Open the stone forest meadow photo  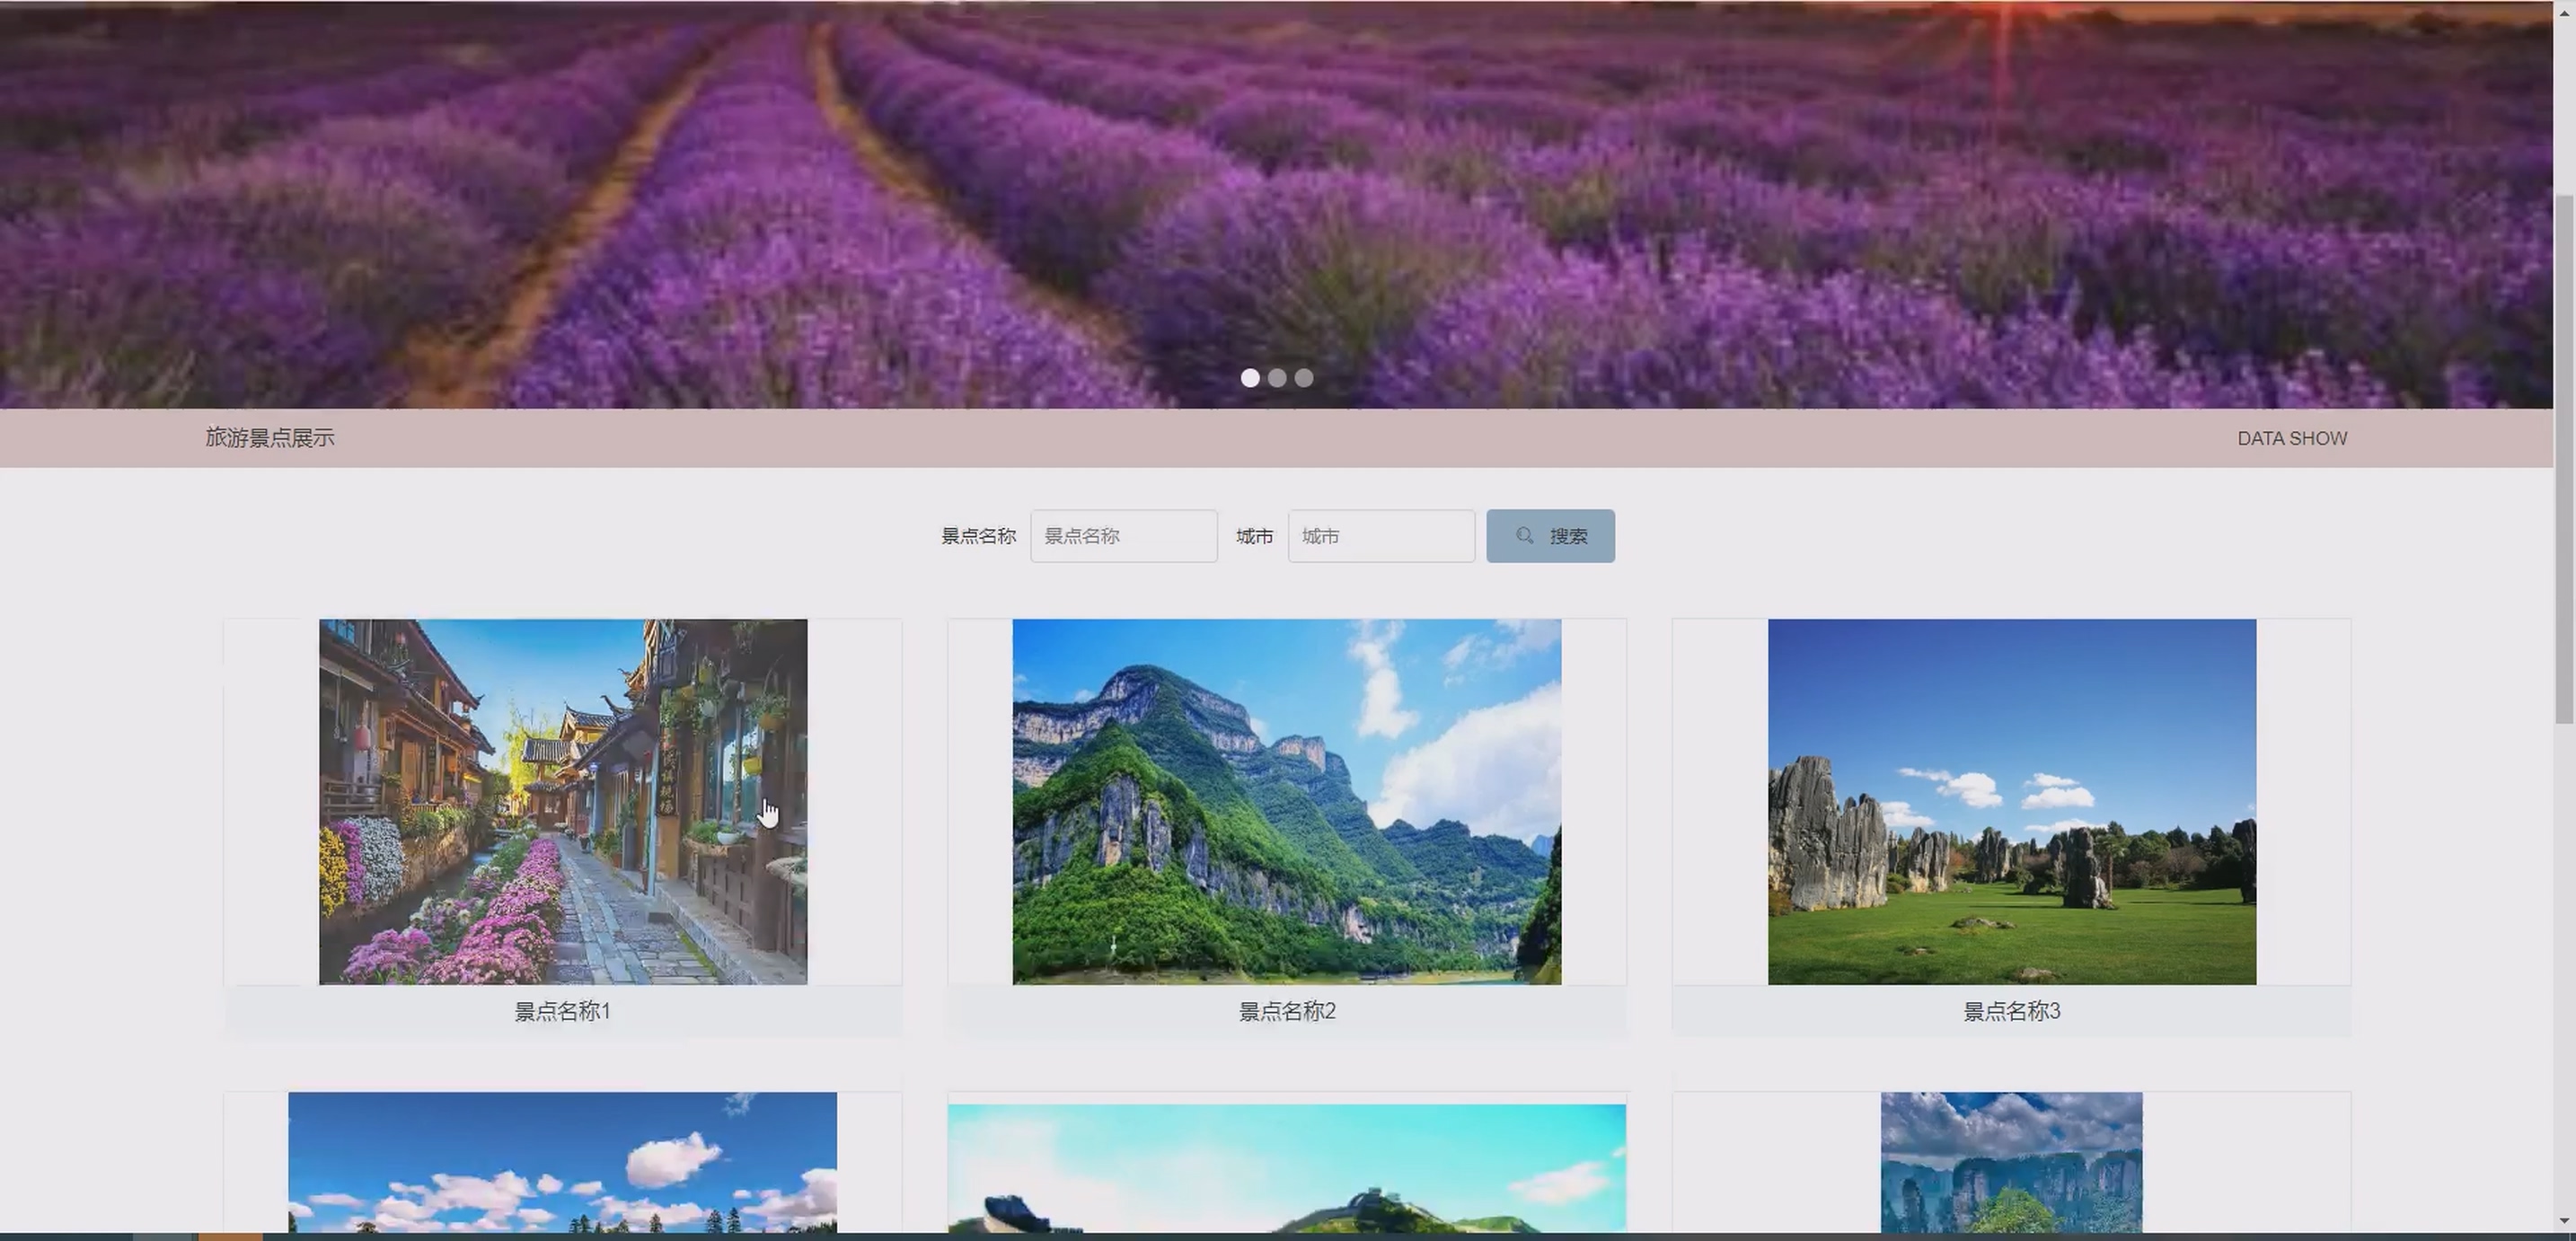(2011, 801)
